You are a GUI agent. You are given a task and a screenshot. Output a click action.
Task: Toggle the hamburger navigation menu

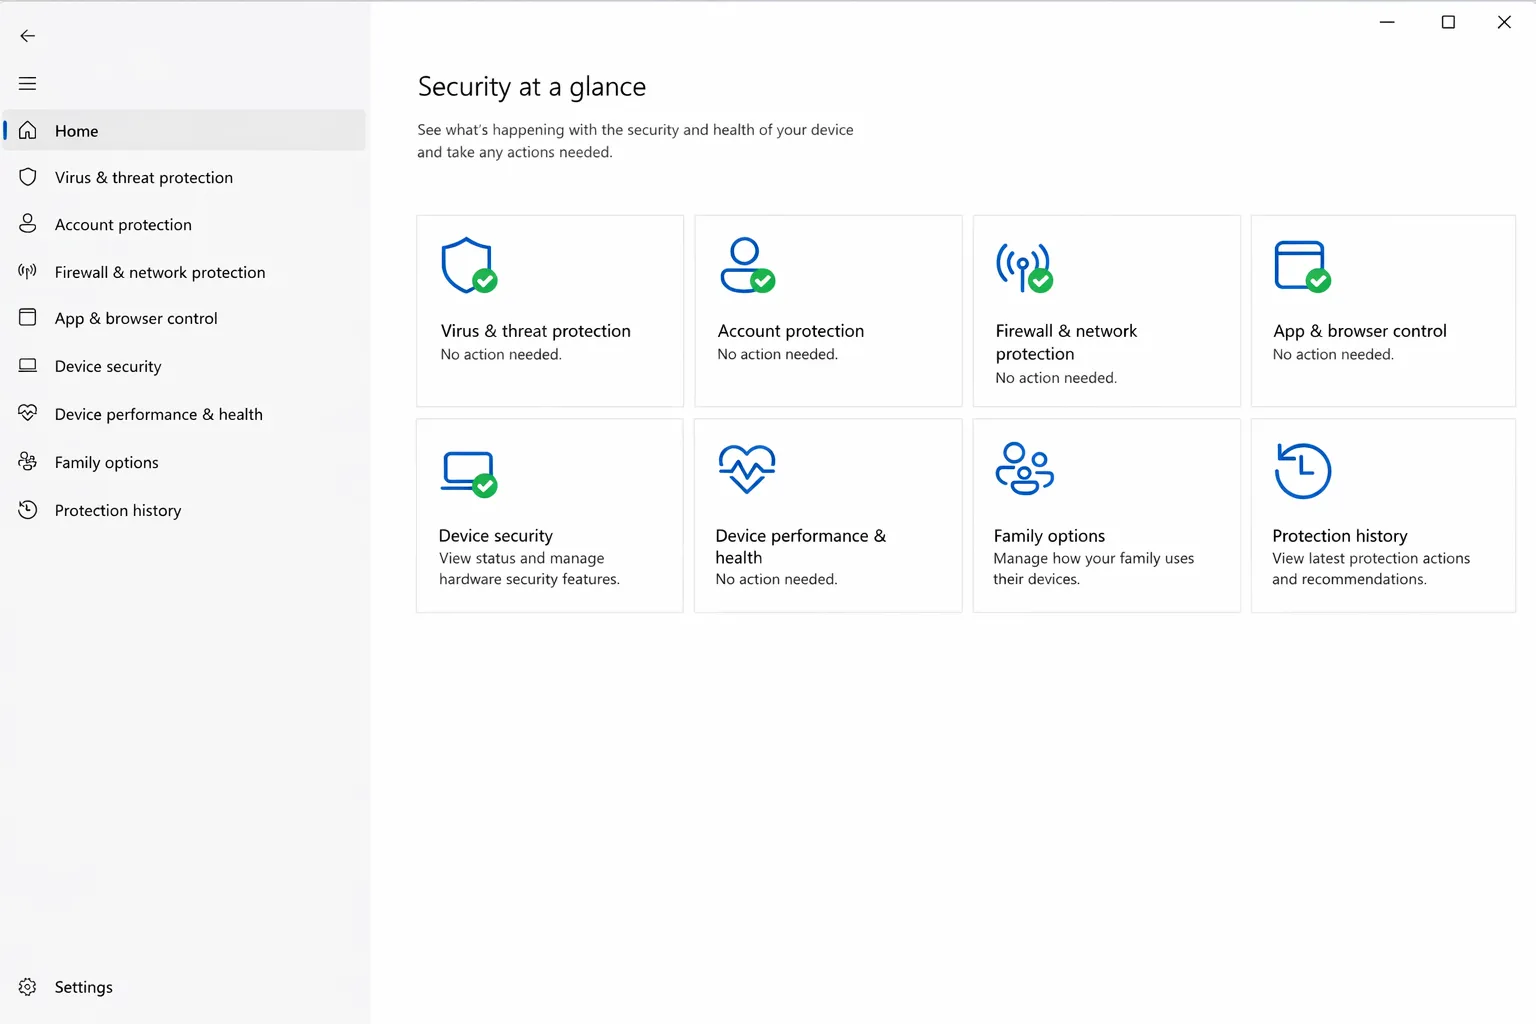click(28, 84)
